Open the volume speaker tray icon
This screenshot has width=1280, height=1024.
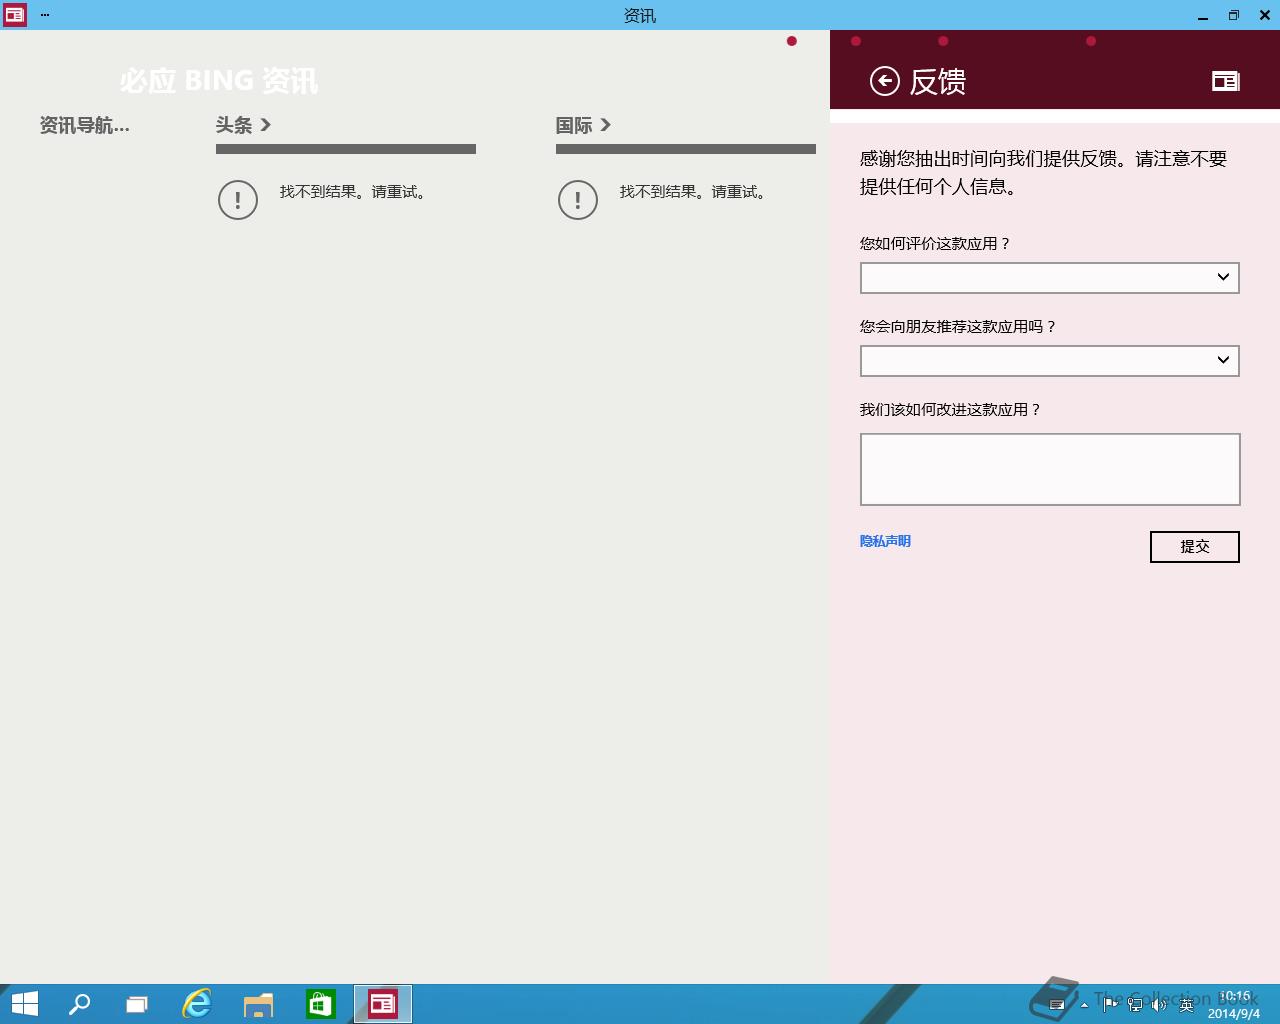[x=1159, y=1005]
